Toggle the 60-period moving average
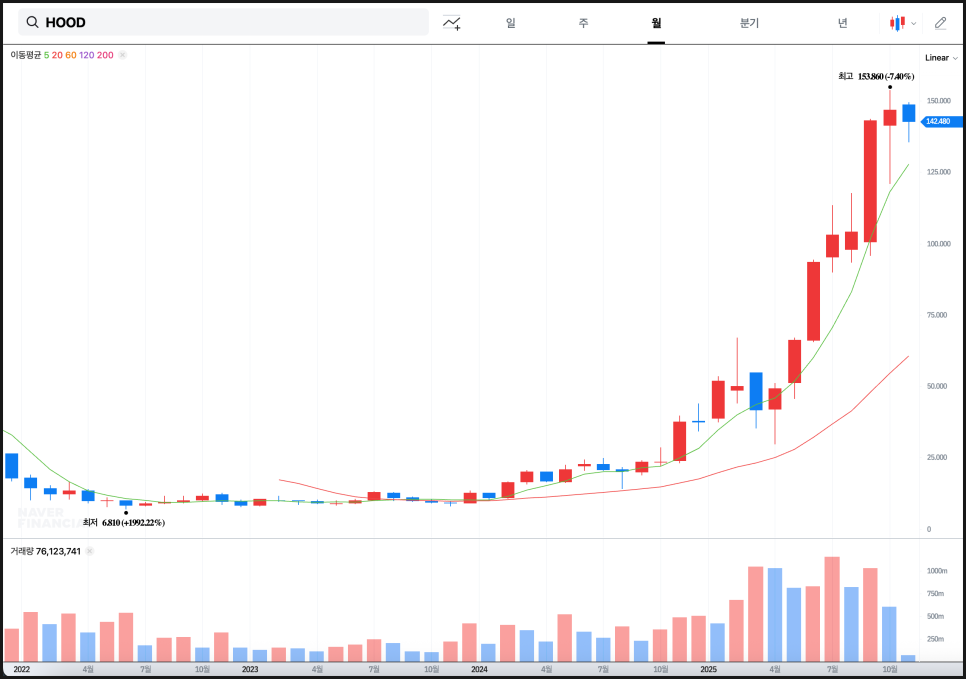The width and height of the screenshot is (966, 679). point(70,55)
